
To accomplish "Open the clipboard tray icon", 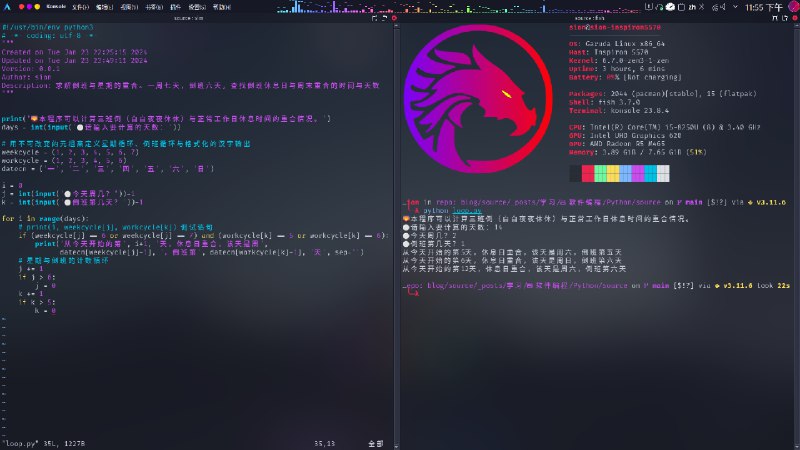I will (649, 7).
